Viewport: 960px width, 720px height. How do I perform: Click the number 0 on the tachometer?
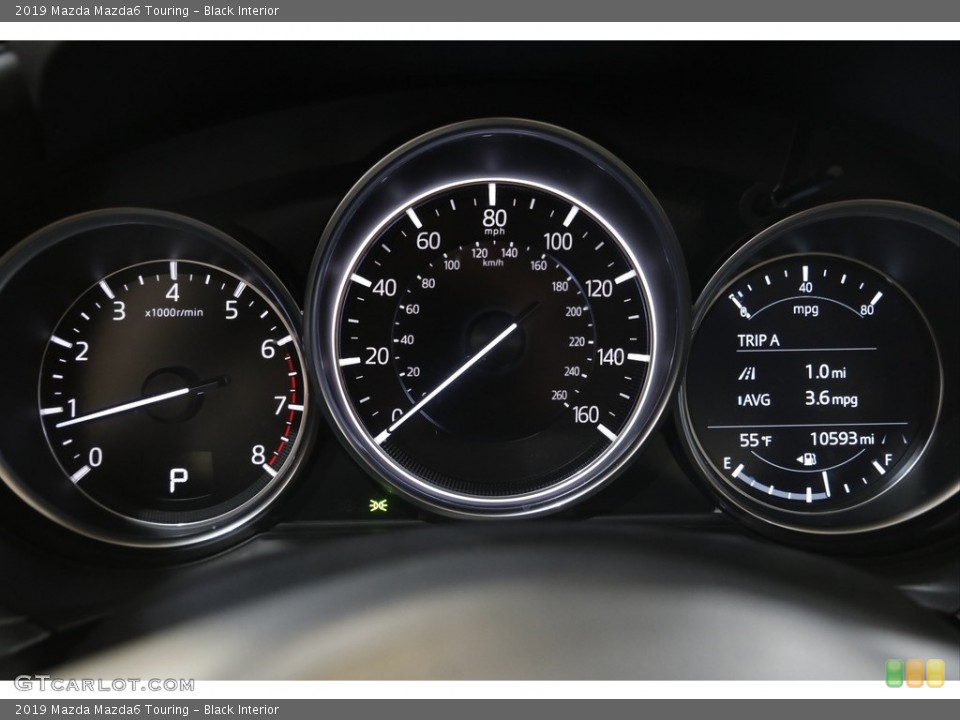96,457
